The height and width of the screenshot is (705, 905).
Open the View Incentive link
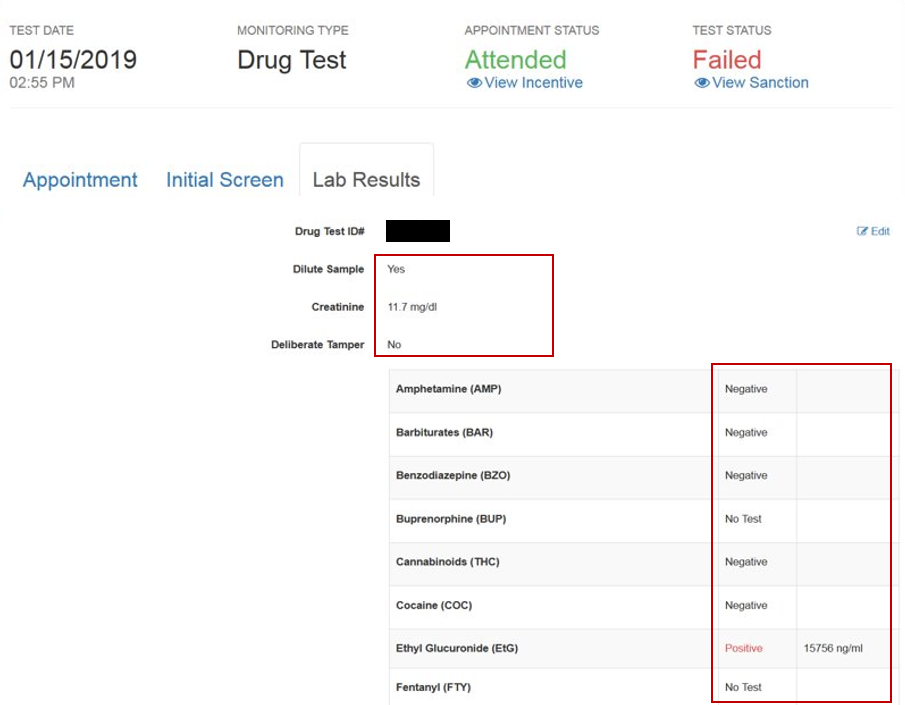[x=533, y=83]
